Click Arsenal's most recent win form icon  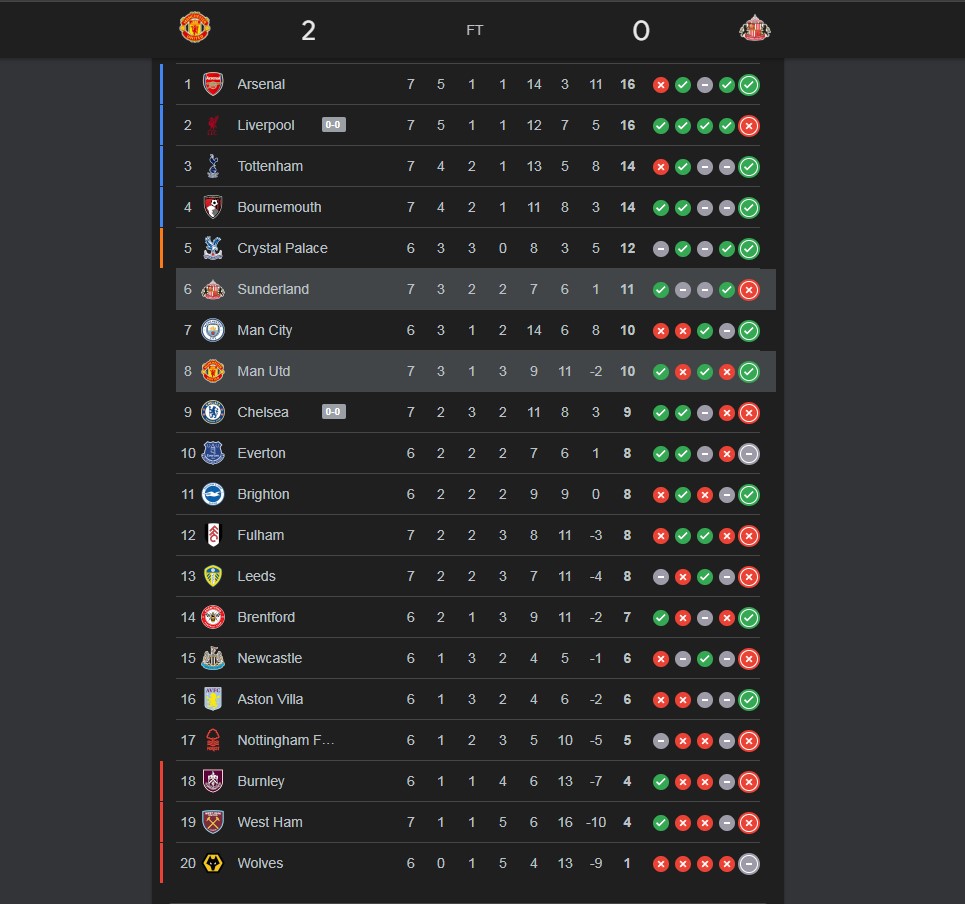pos(749,85)
